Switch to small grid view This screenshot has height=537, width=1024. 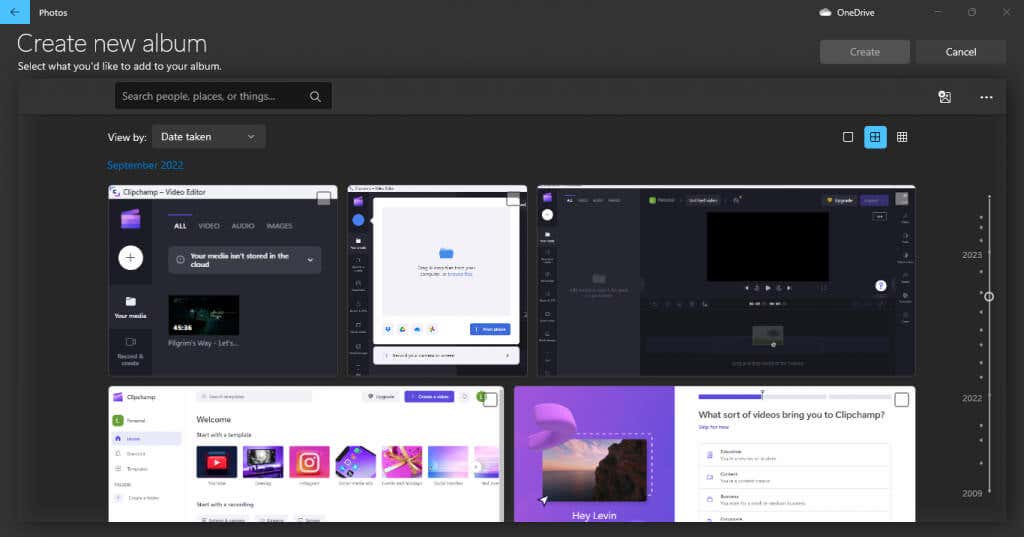902,137
